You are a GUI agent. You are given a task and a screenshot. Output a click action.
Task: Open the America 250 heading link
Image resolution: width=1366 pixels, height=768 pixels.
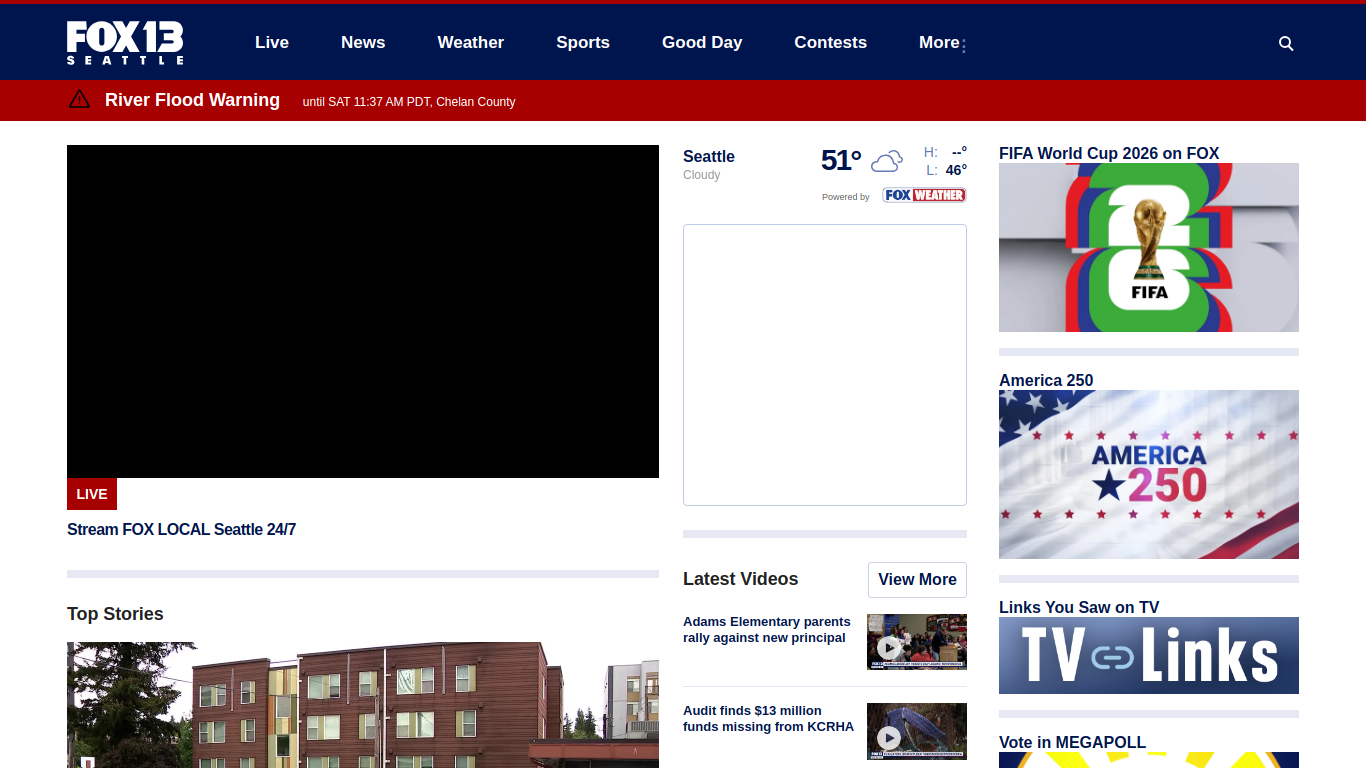(1046, 380)
